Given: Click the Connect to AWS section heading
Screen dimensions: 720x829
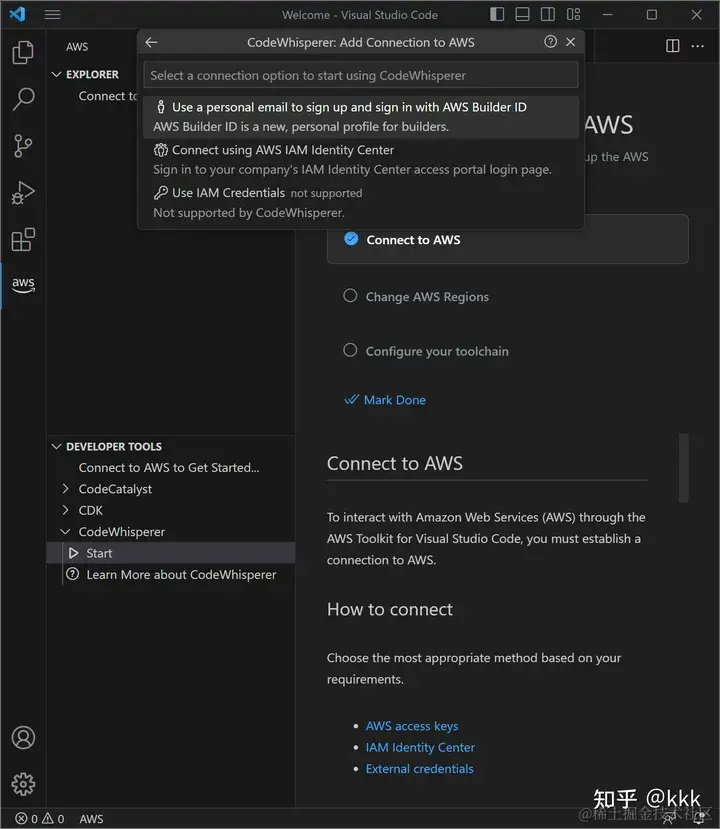Looking at the screenshot, I should coord(394,464).
